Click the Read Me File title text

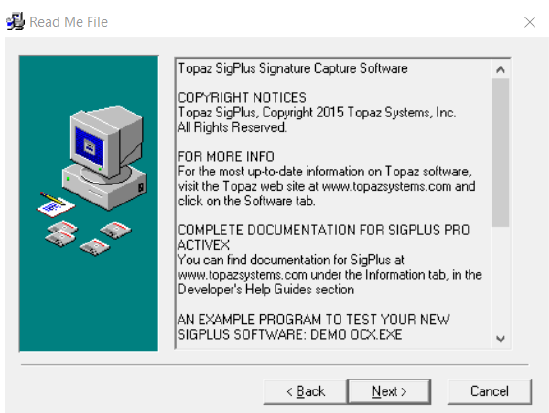(x=69, y=22)
